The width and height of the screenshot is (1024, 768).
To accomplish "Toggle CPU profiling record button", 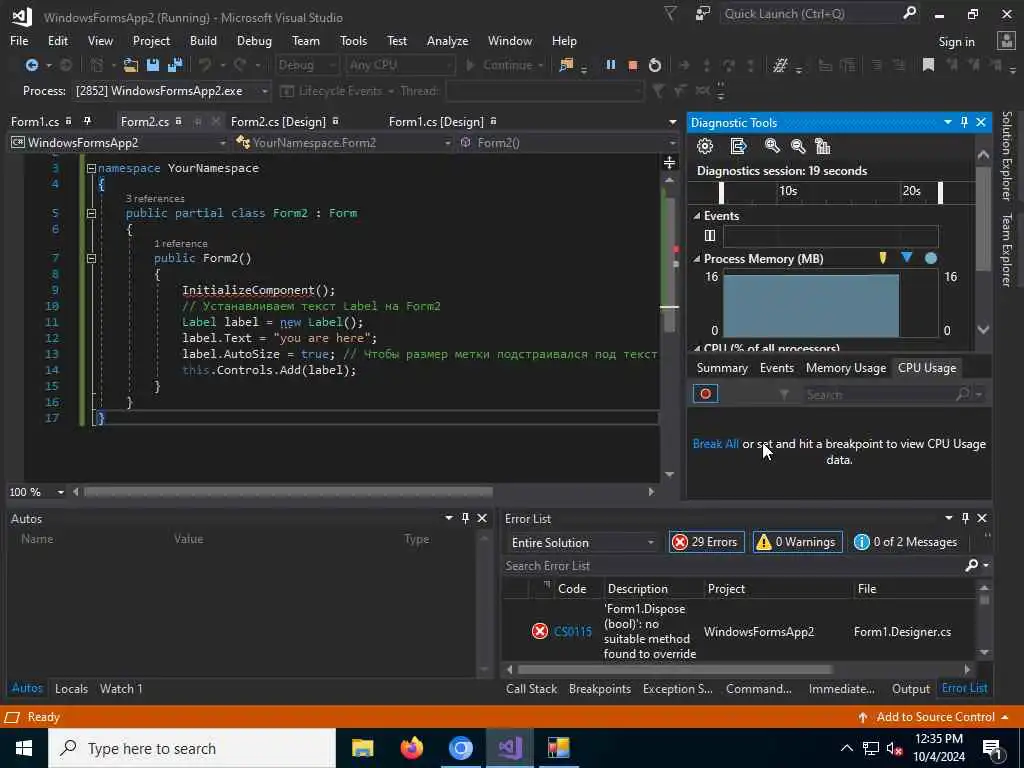I will click(705, 394).
